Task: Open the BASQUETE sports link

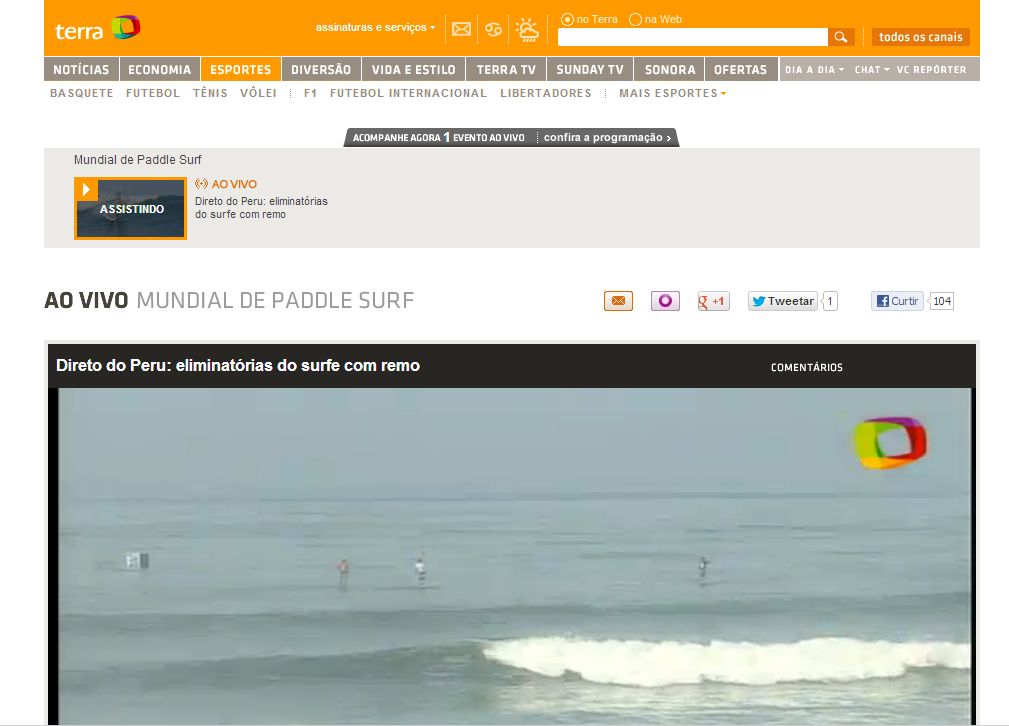Action: point(82,93)
